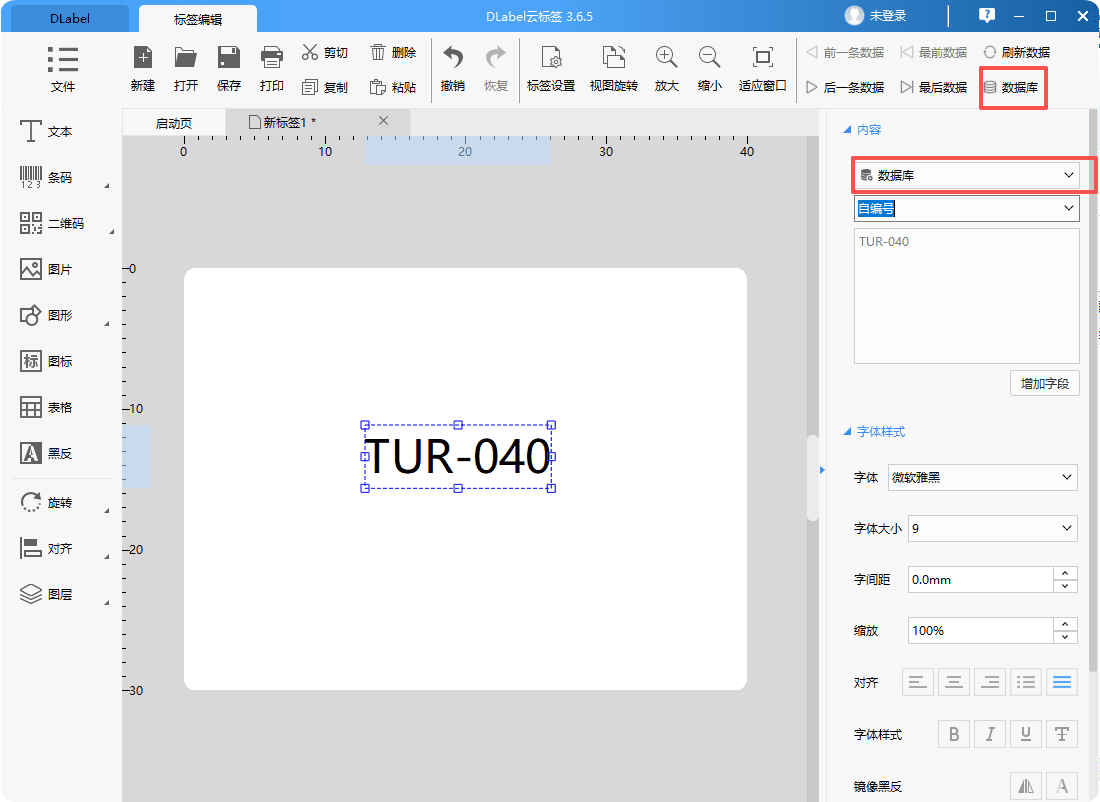Refresh data with 刷新数据
This screenshot has height=802, width=1100.
coord(1017,53)
